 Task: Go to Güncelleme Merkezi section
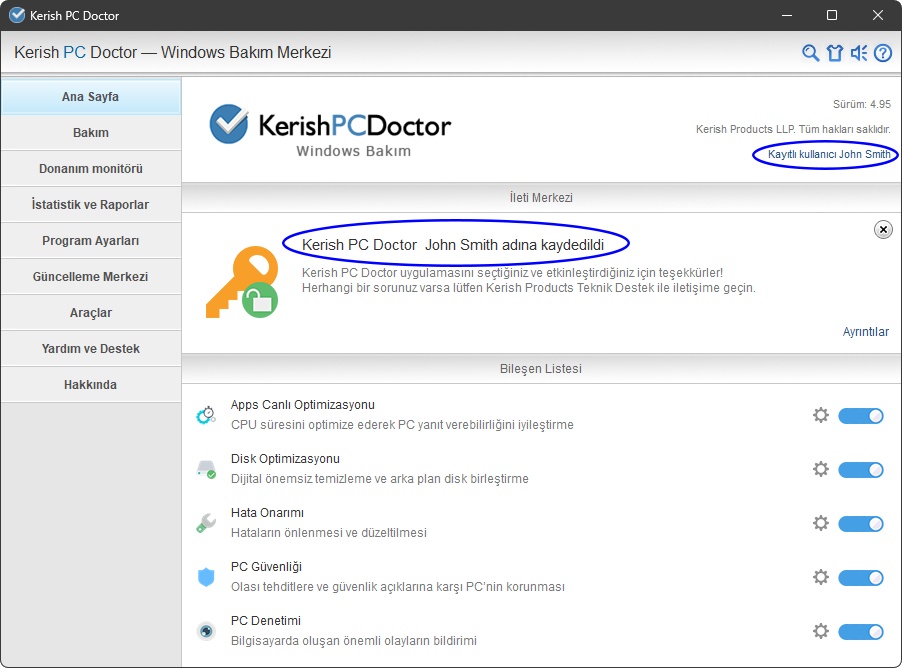coord(91,277)
